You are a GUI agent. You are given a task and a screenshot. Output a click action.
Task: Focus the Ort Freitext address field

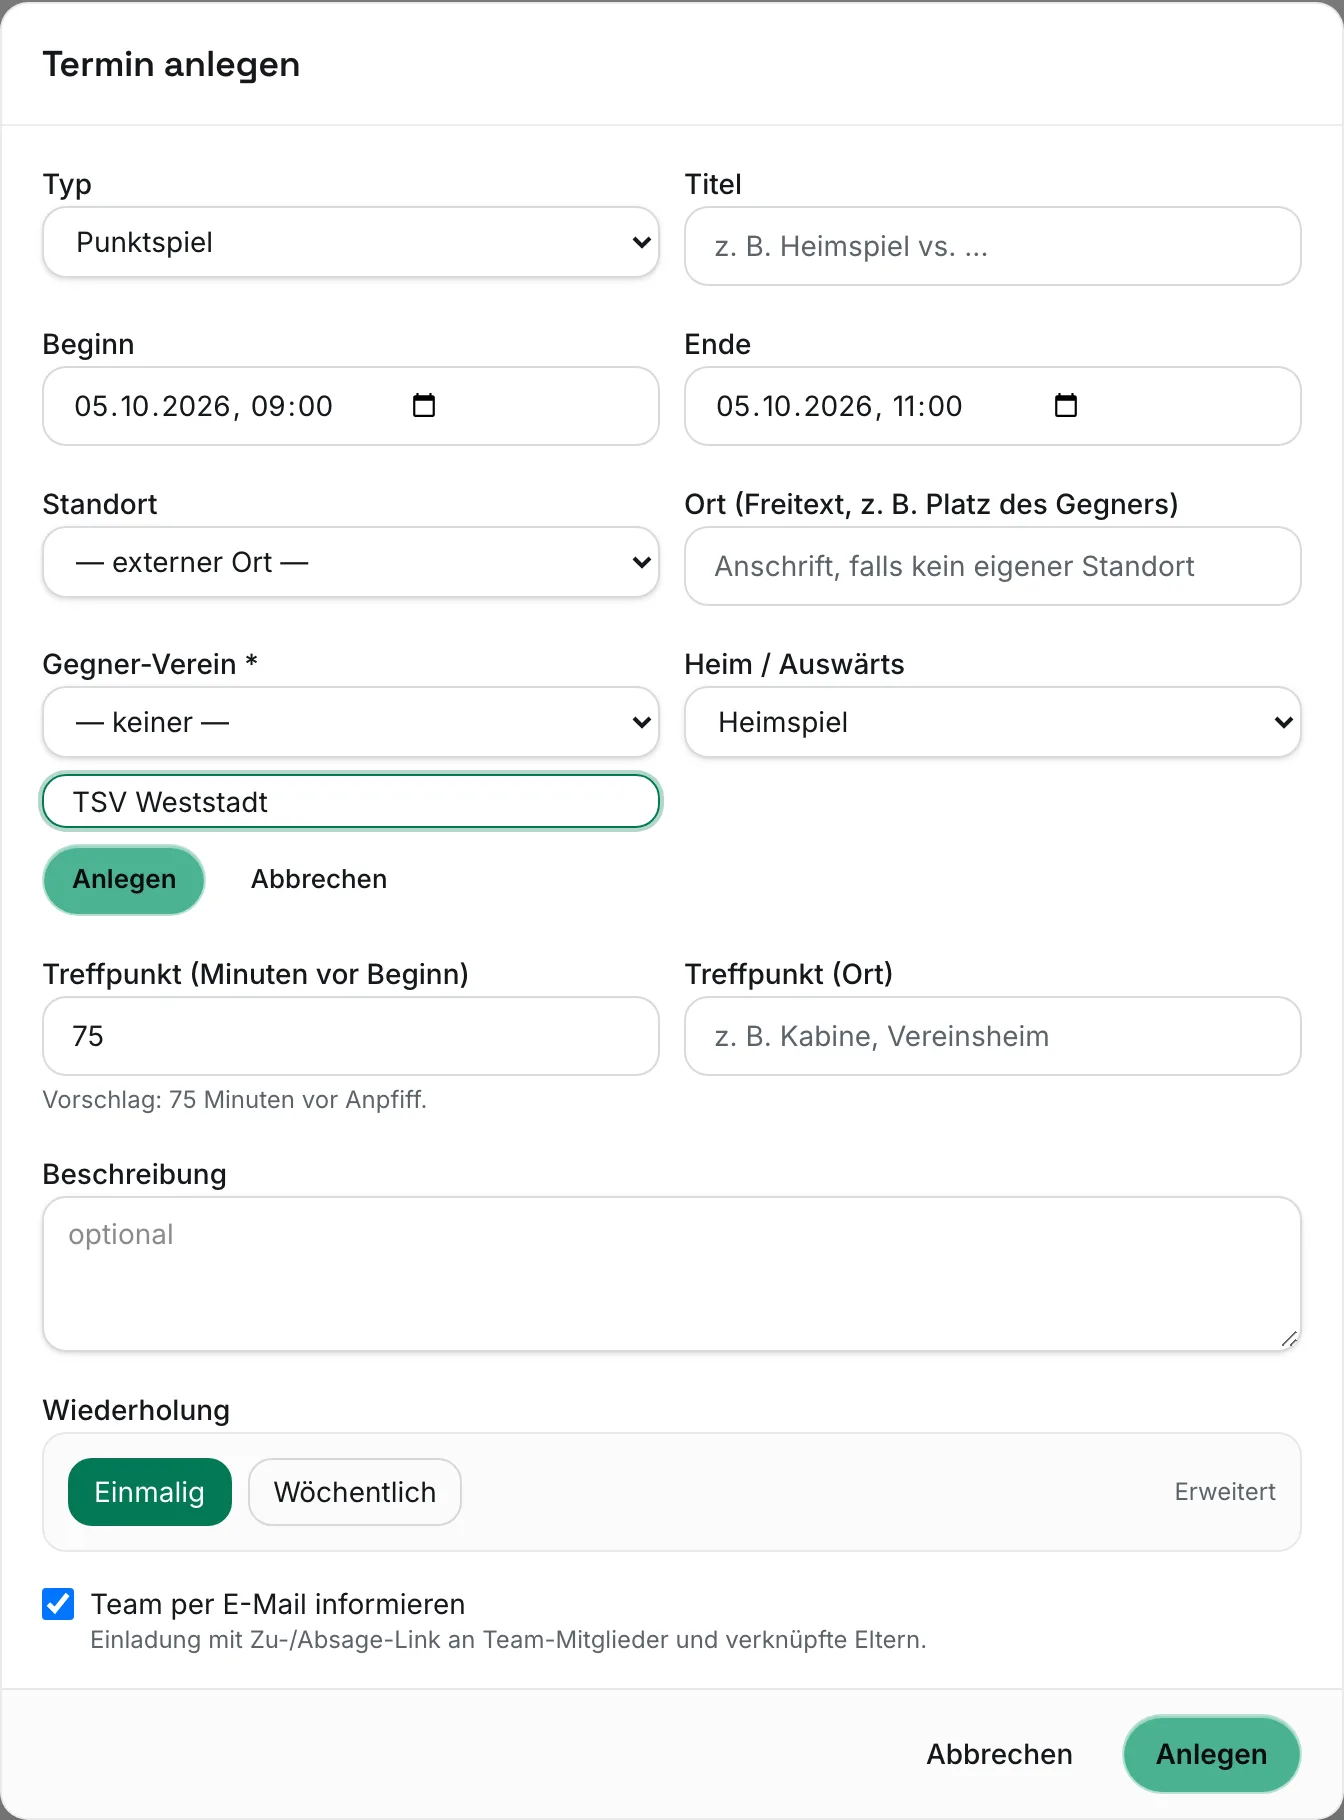(993, 566)
